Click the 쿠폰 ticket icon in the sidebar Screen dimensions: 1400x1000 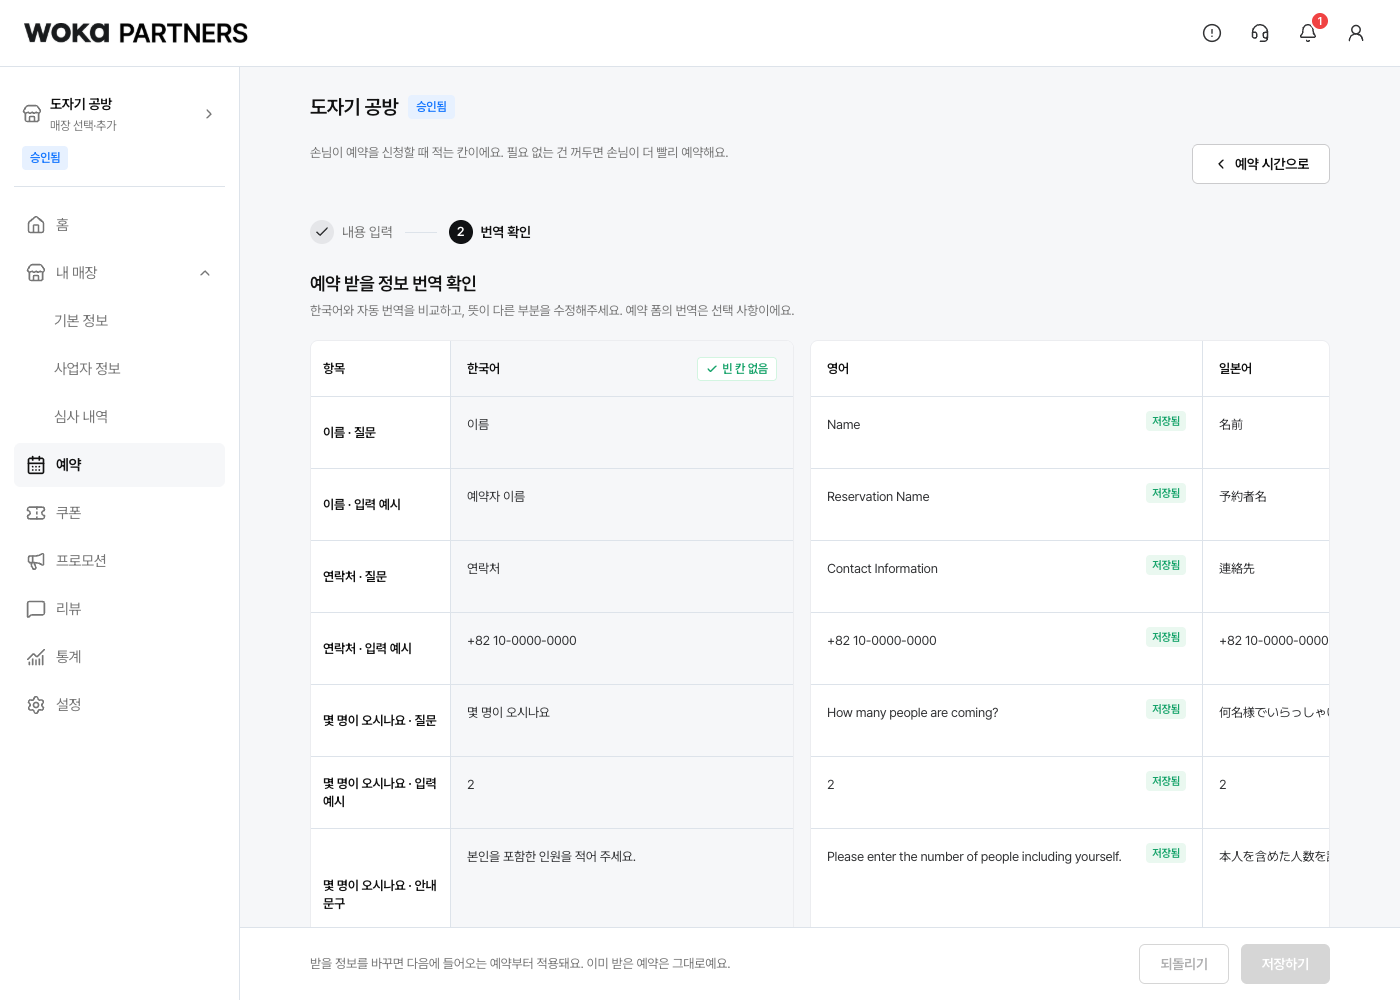click(36, 513)
